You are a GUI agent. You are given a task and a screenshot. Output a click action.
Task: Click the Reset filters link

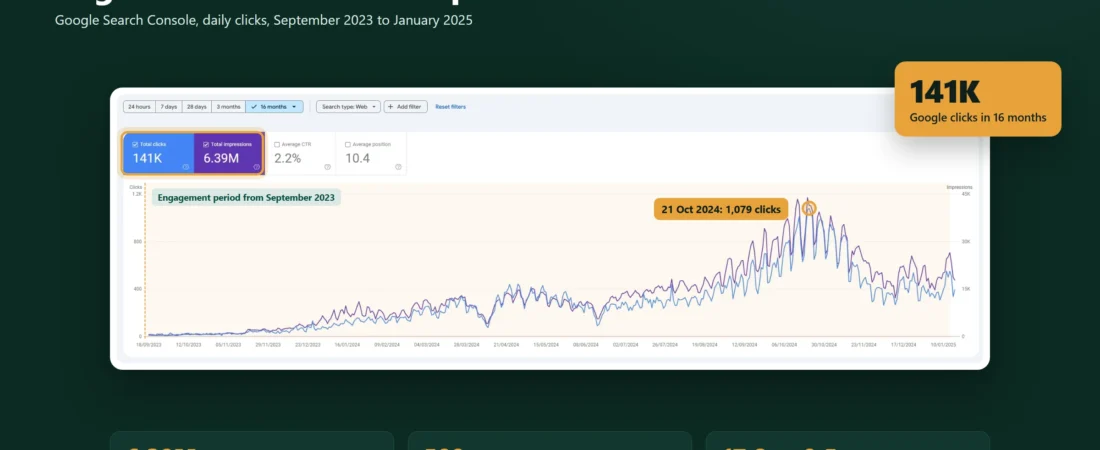coord(450,107)
